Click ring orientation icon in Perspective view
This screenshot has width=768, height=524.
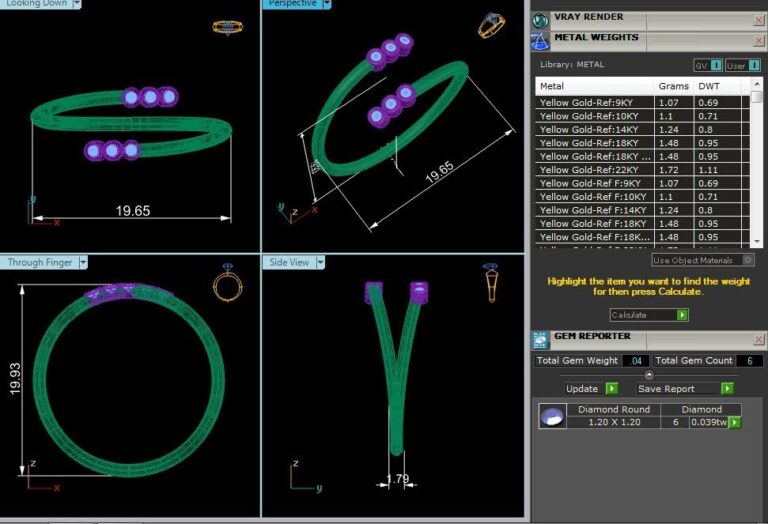click(x=491, y=25)
